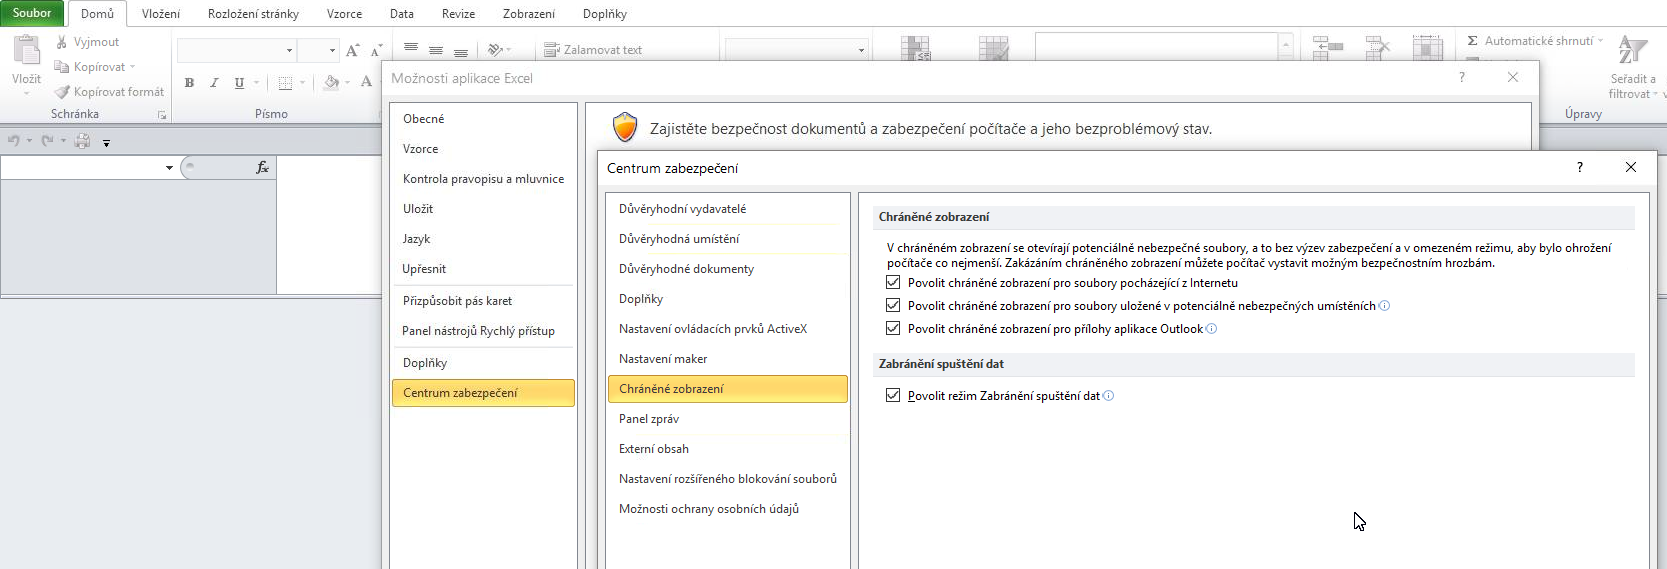Click the insert function fx icon

click(x=262, y=167)
